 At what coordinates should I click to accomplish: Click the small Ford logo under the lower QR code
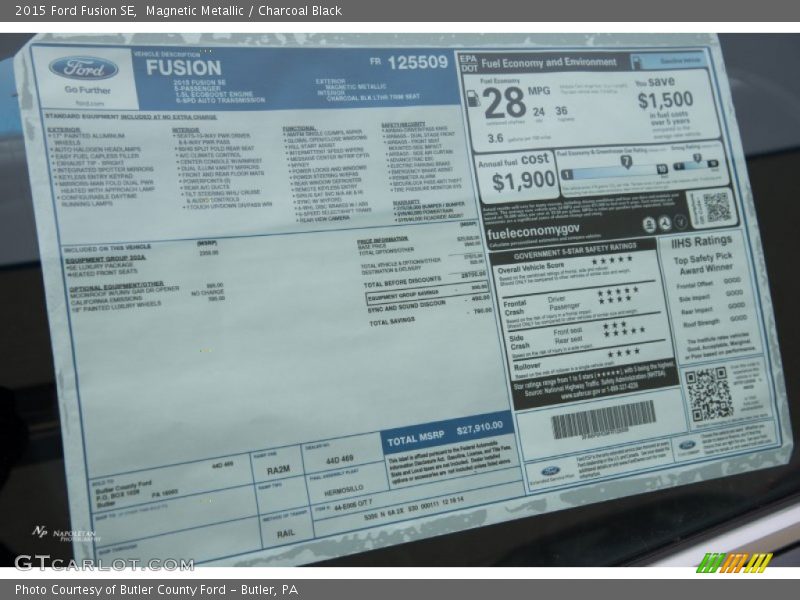coord(687,445)
